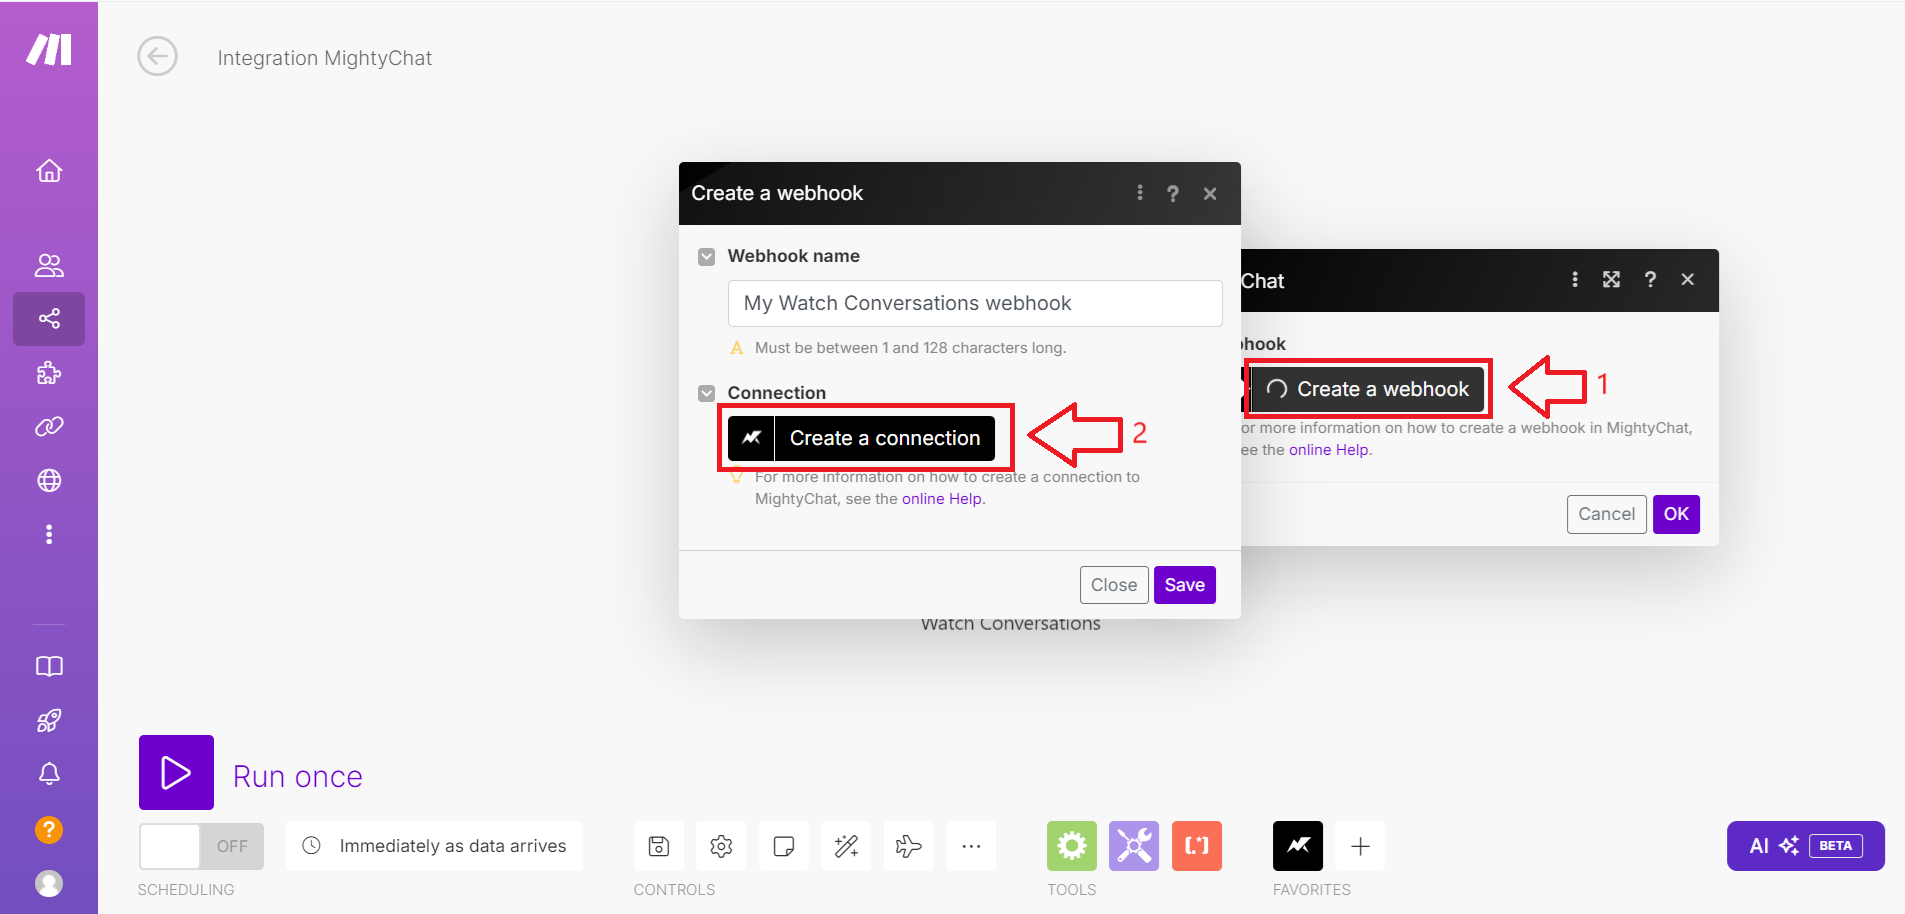Screen dimensions: 1905x914
Task: Open the schedule setting 'Immediately as data arrives'
Action: pos(435,846)
